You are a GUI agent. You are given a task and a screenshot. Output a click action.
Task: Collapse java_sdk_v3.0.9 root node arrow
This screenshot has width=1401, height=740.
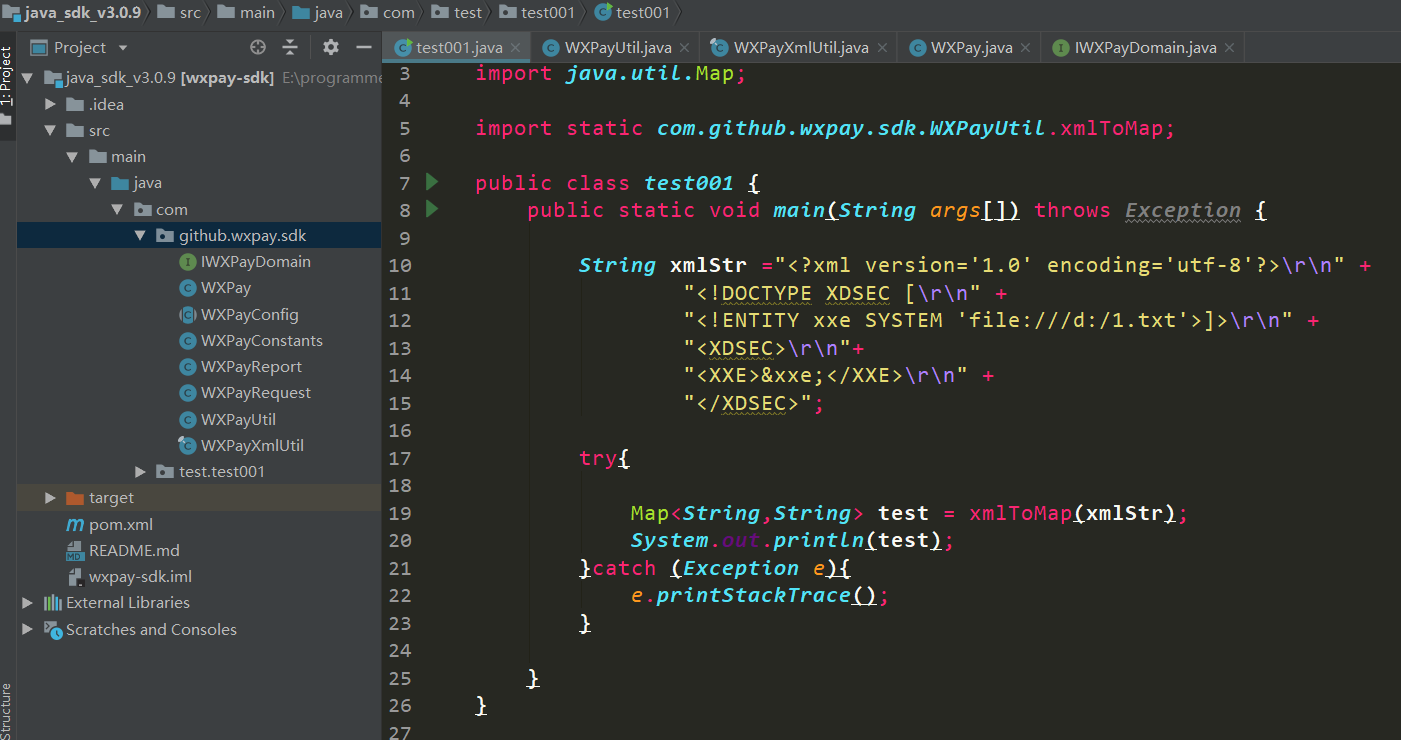click(x=28, y=78)
